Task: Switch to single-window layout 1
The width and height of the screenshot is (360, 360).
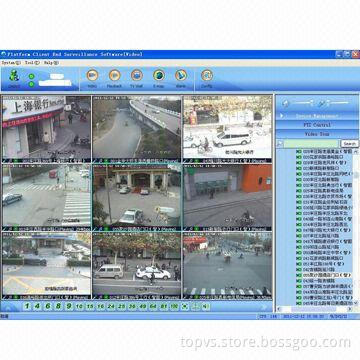Action: click(27, 306)
